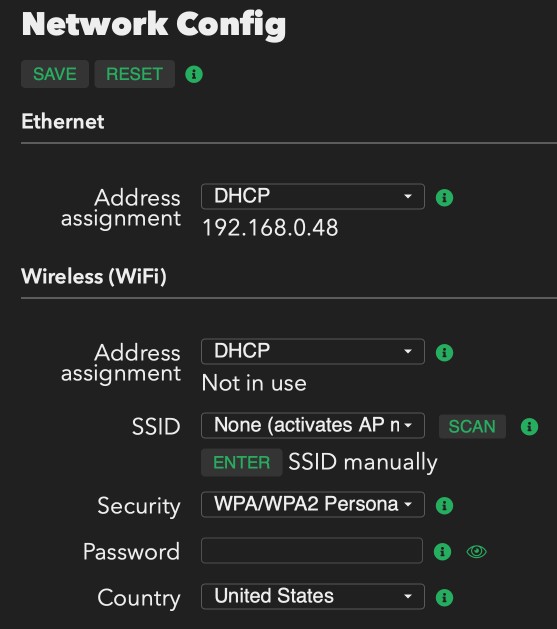Click the info icon beside SCAN button
Viewport: 557px width, 629px height.
[529, 426]
